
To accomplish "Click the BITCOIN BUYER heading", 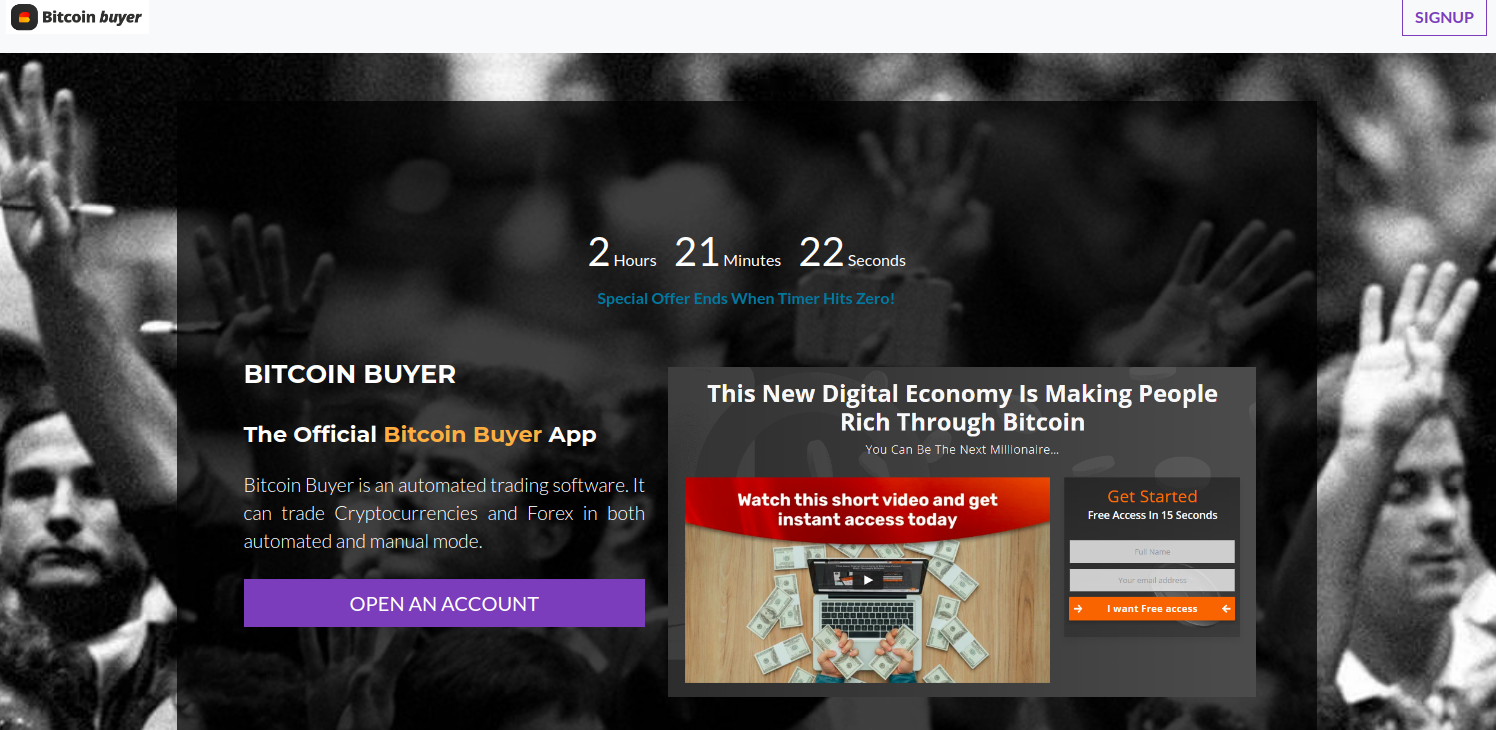I will (350, 374).
